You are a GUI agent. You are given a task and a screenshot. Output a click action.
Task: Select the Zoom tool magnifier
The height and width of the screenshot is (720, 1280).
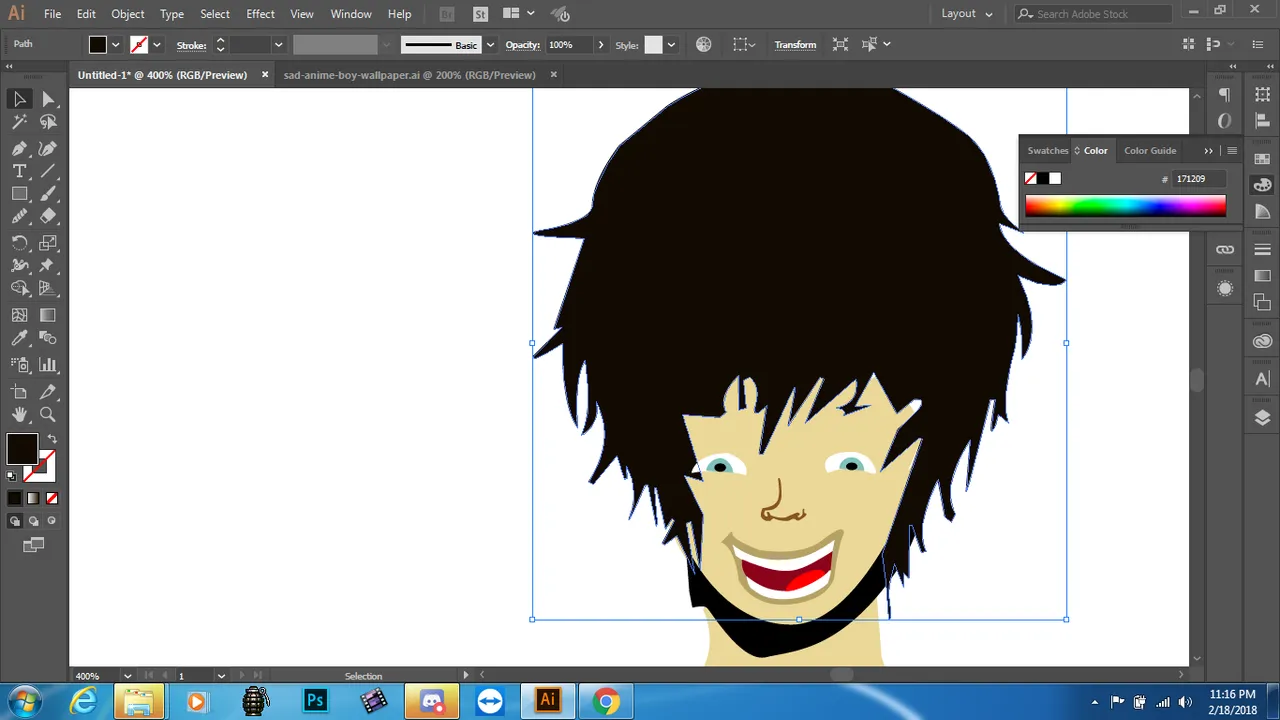coord(48,414)
